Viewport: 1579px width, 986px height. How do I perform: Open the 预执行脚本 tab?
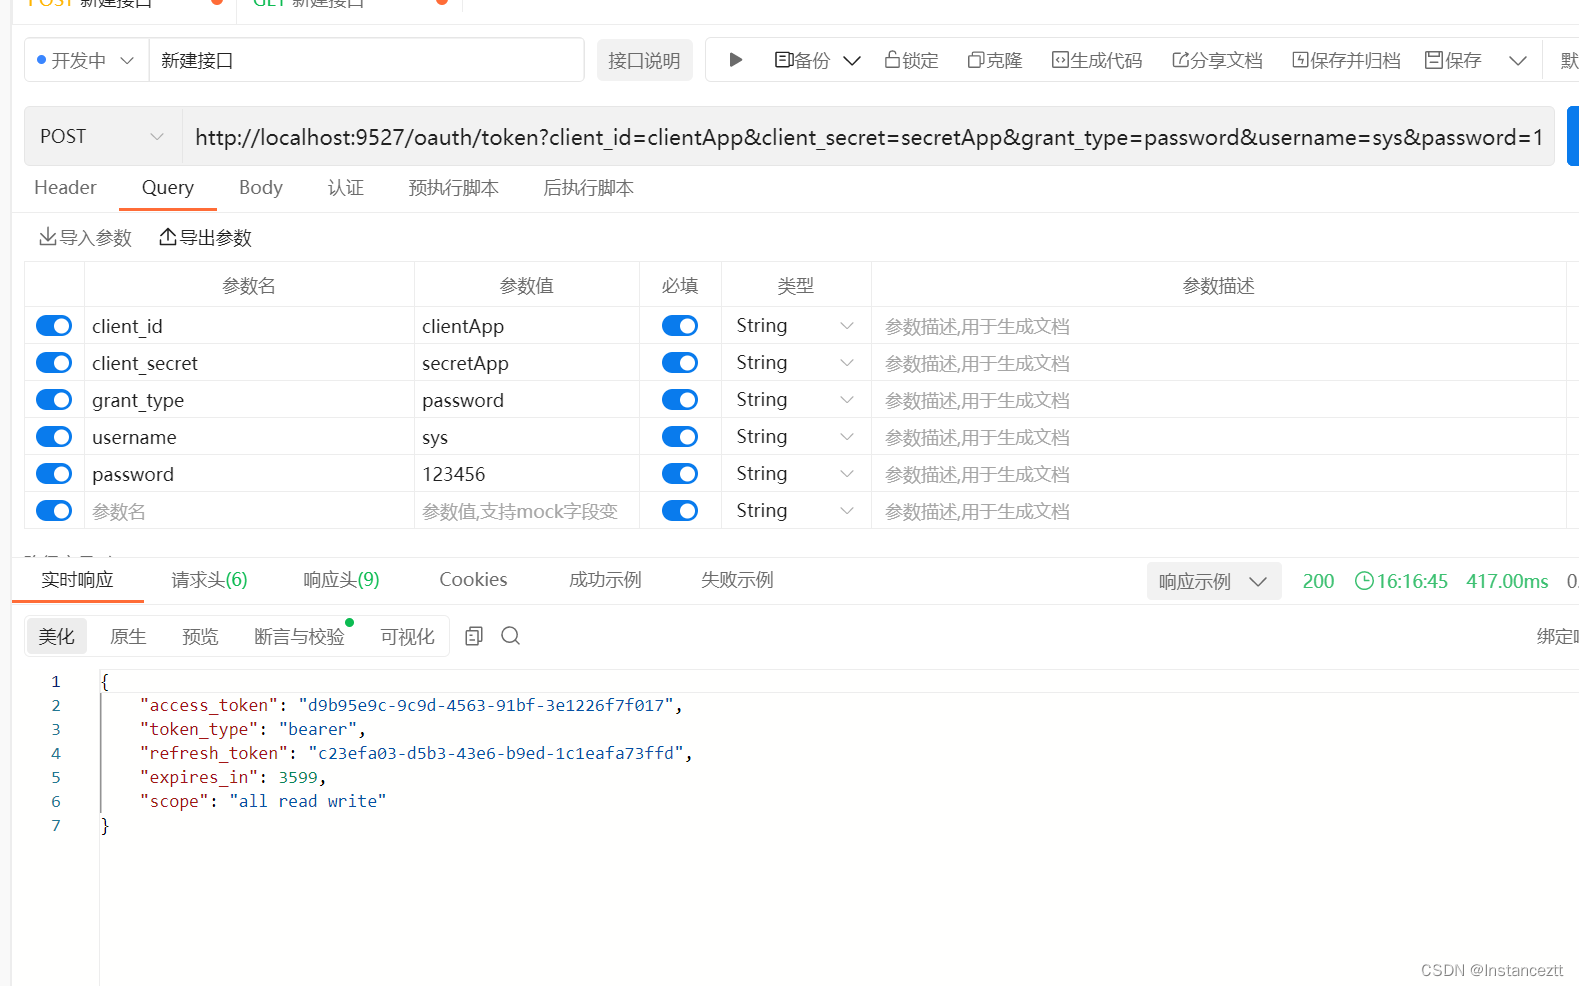453,188
